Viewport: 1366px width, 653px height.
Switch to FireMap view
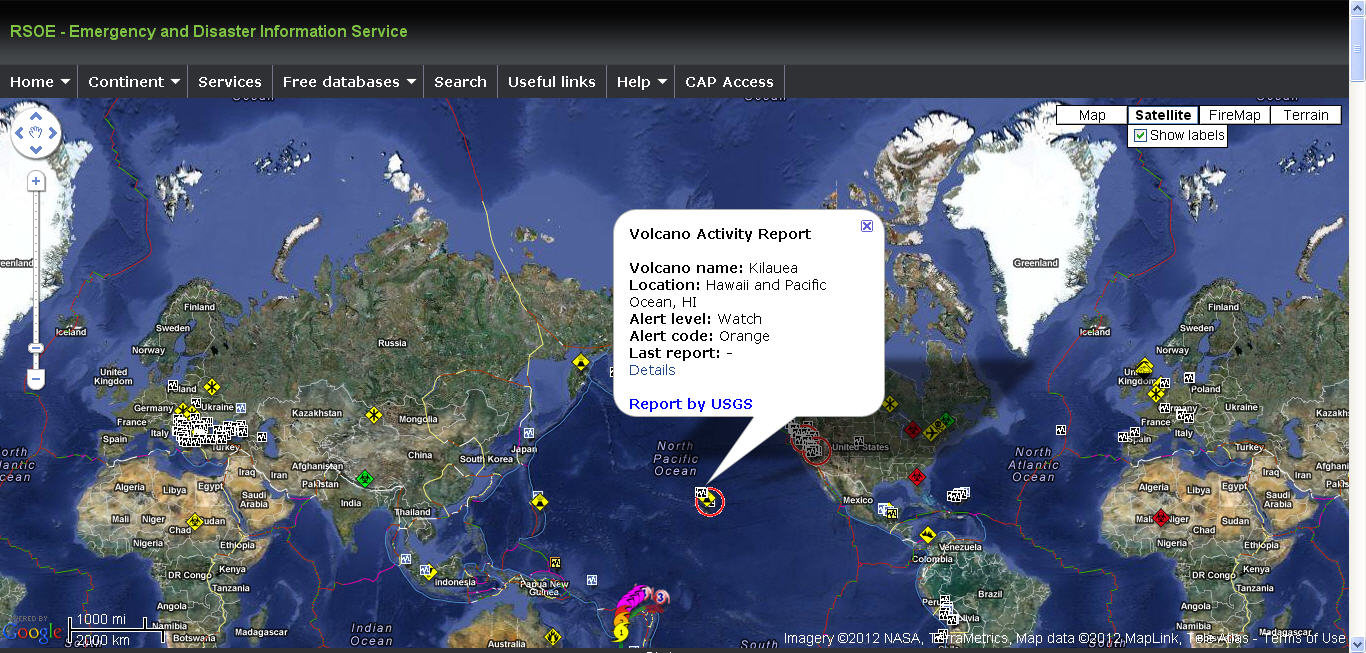(x=1234, y=115)
